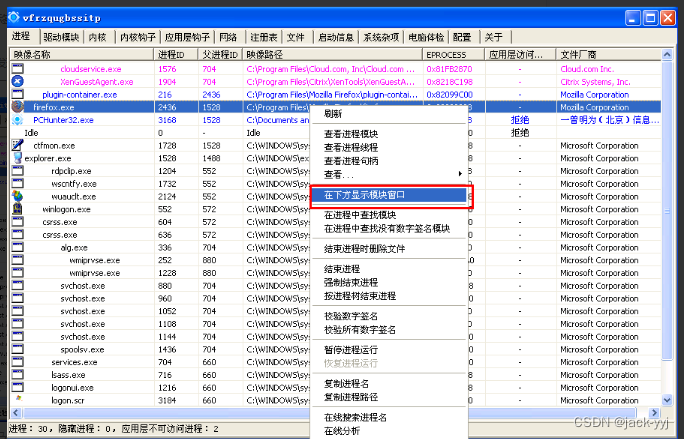Select 结束进程 menu entry

[389, 269]
